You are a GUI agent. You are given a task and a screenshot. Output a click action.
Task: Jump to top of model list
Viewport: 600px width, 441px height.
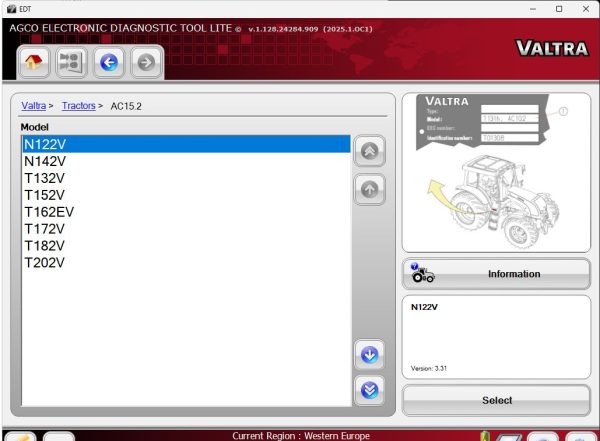(x=369, y=151)
